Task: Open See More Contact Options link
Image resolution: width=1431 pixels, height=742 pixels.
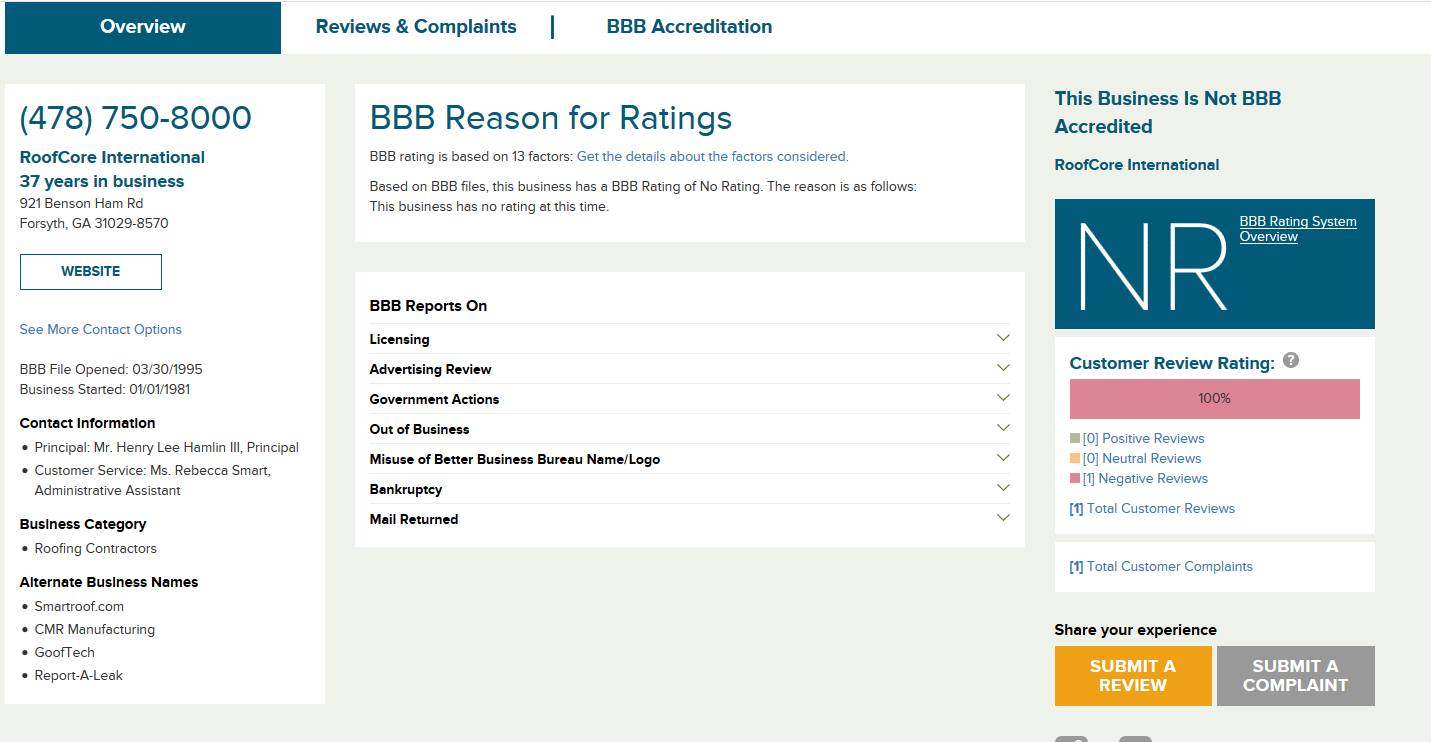Action: (x=101, y=329)
